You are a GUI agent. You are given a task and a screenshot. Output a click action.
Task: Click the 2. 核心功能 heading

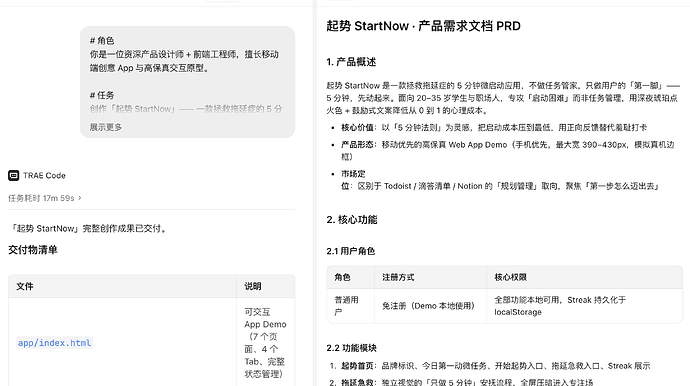[352, 220]
